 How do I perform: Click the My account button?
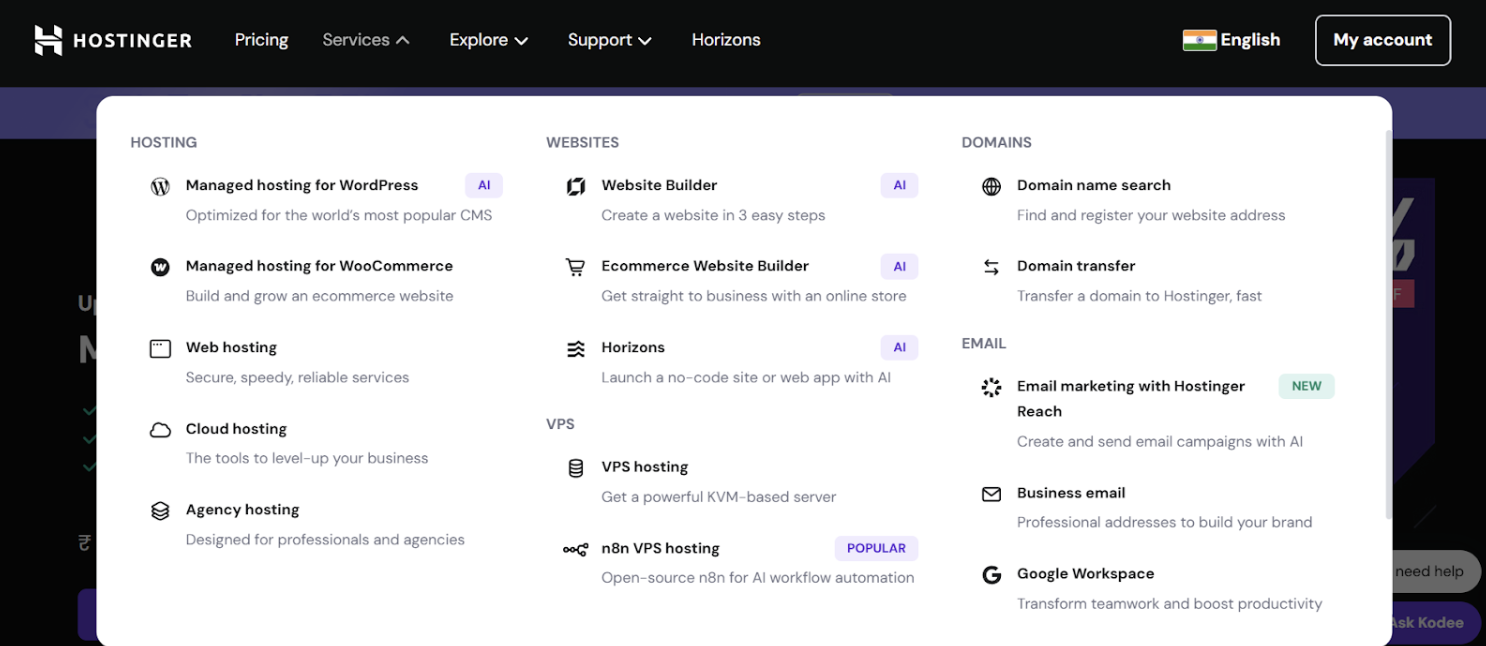click(x=1383, y=40)
